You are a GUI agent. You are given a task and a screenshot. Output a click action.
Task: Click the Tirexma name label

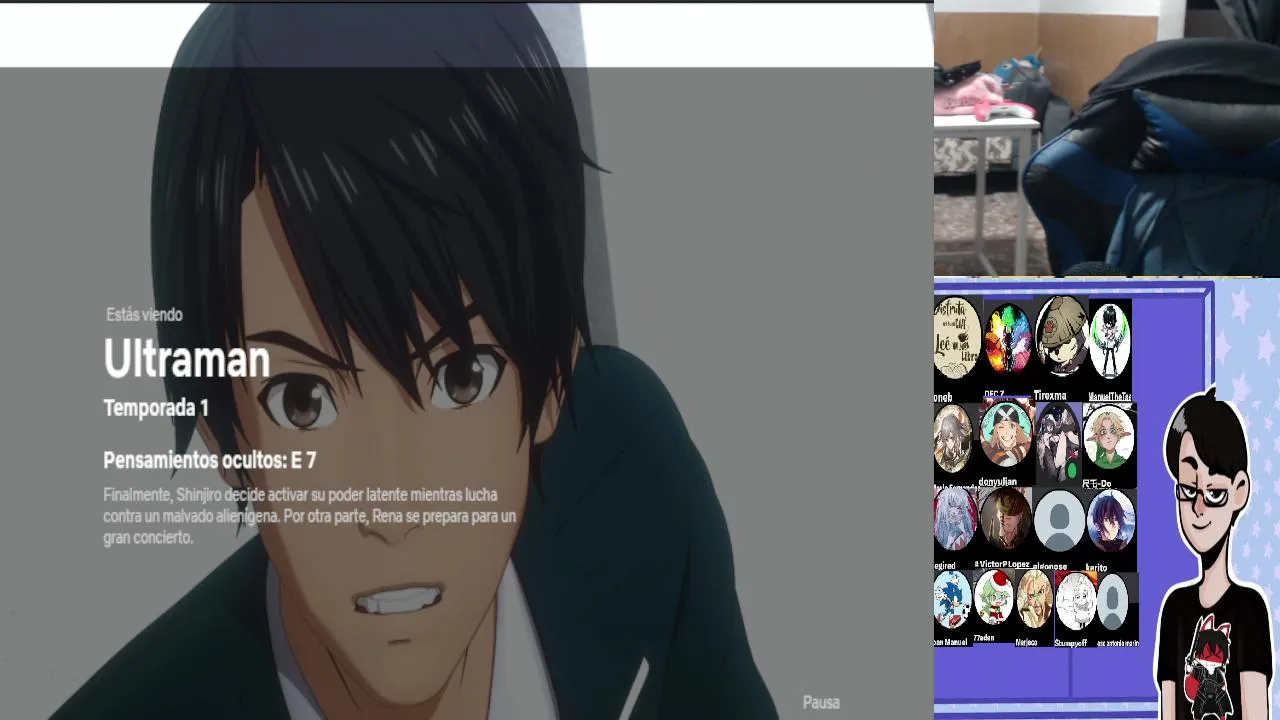pyautogui.click(x=1050, y=396)
